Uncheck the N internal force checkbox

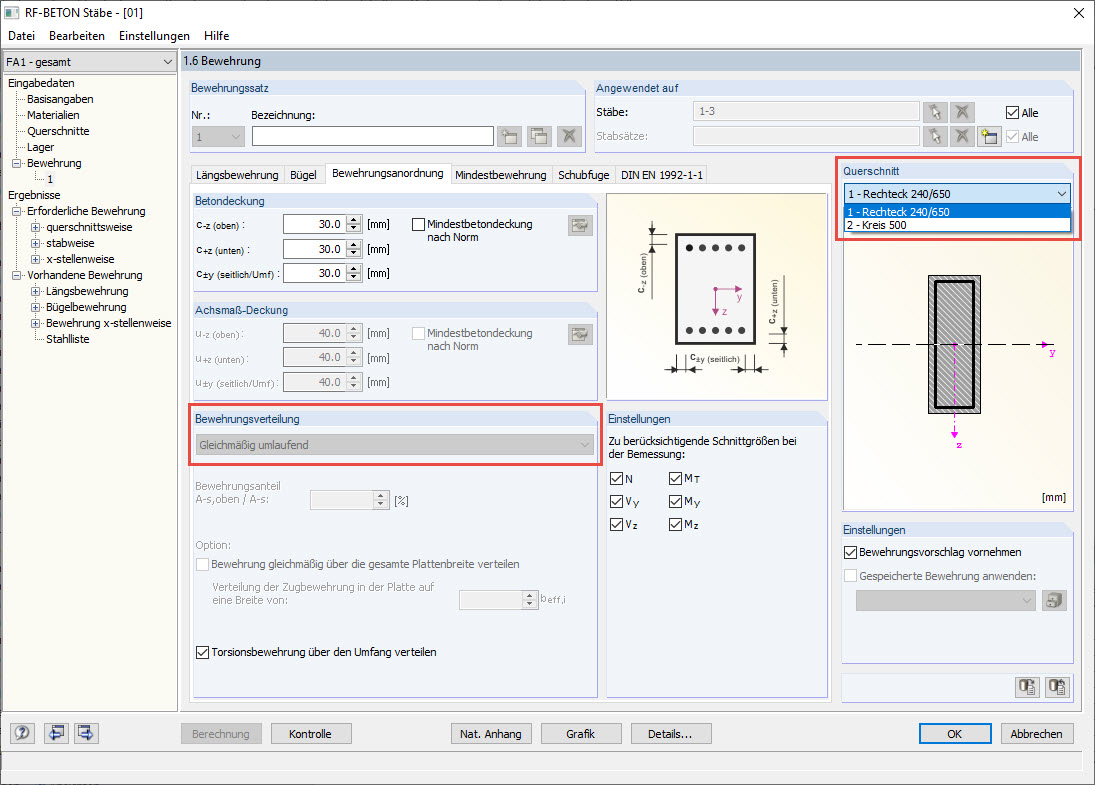616,478
